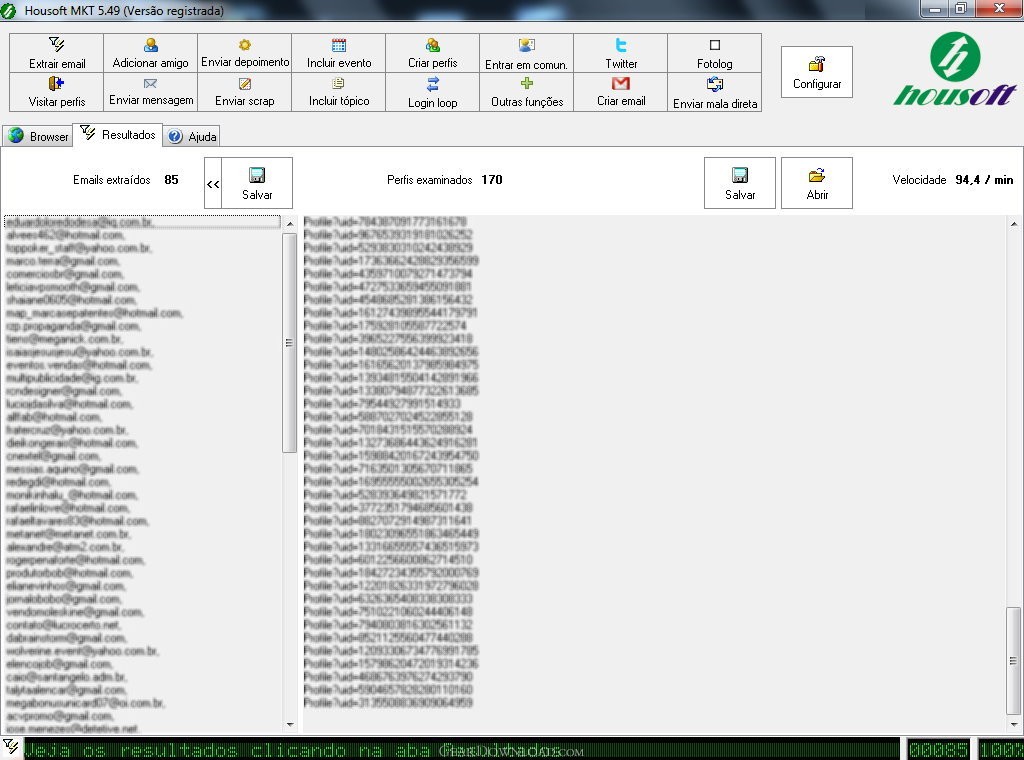Image resolution: width=1024 pixels, height=760 pixels.
Task: Open Enviar depoimento function
Action: point(245,53)
